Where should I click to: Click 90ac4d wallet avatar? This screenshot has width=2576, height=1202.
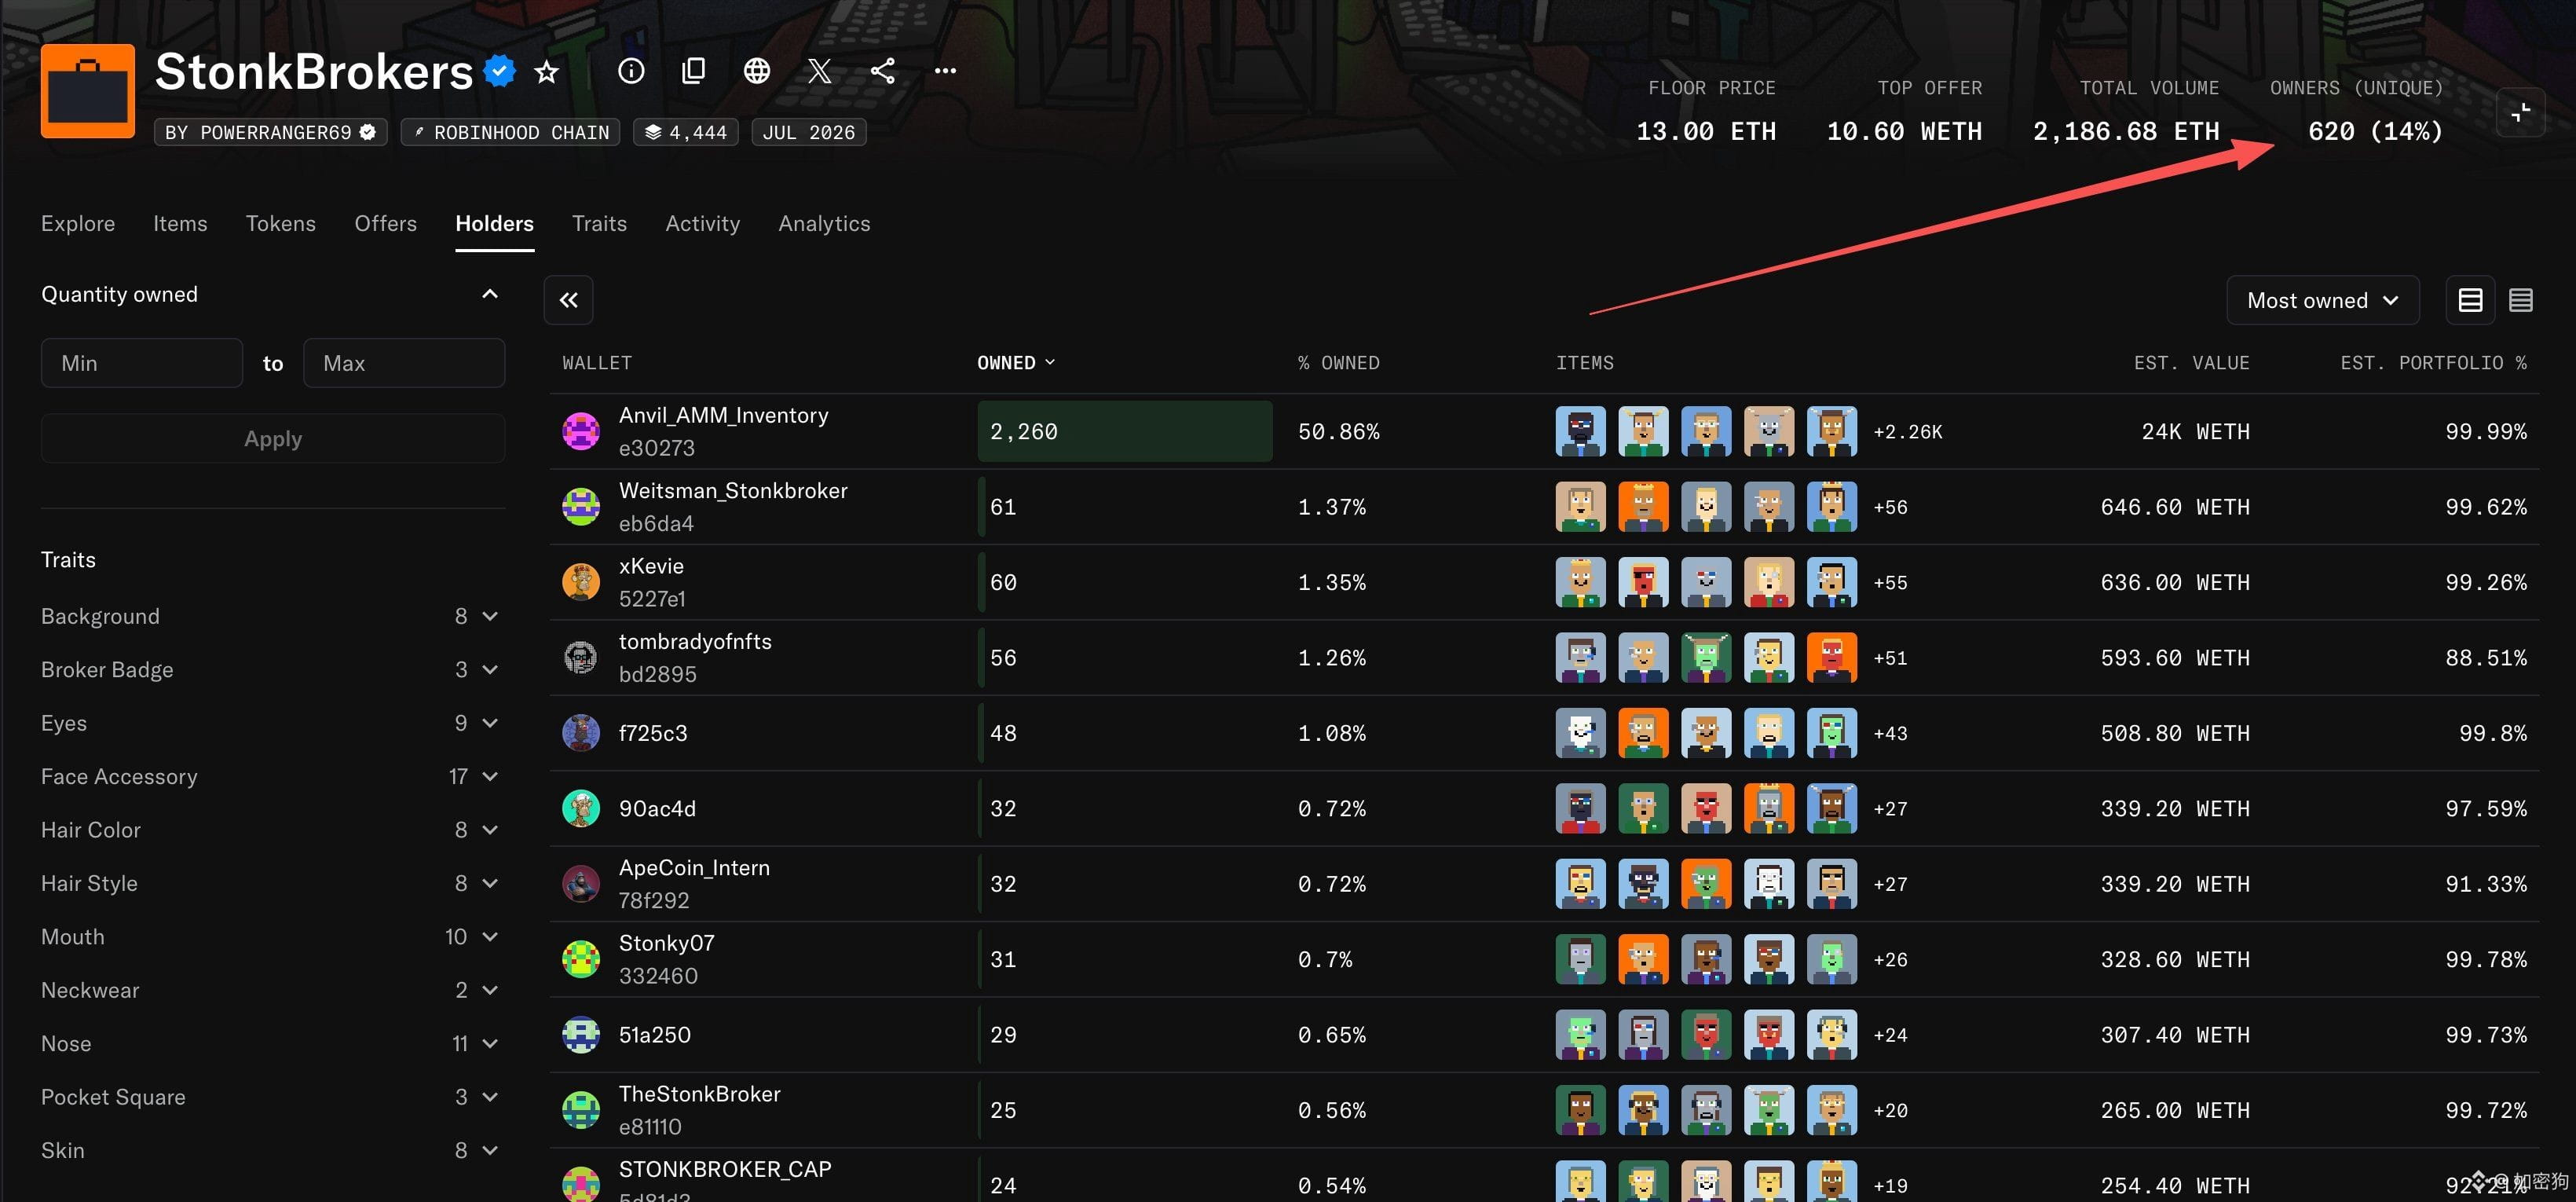pyautogui.click(x=581, y=808)
